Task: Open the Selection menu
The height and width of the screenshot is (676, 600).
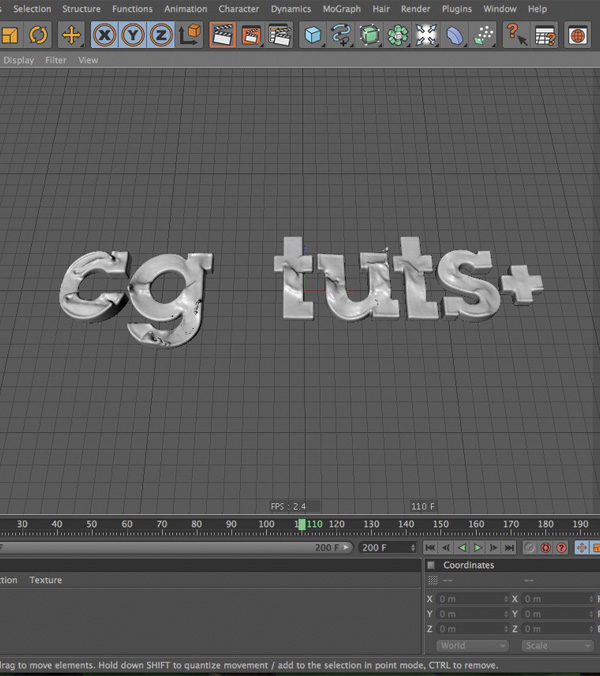Action: 32,9
